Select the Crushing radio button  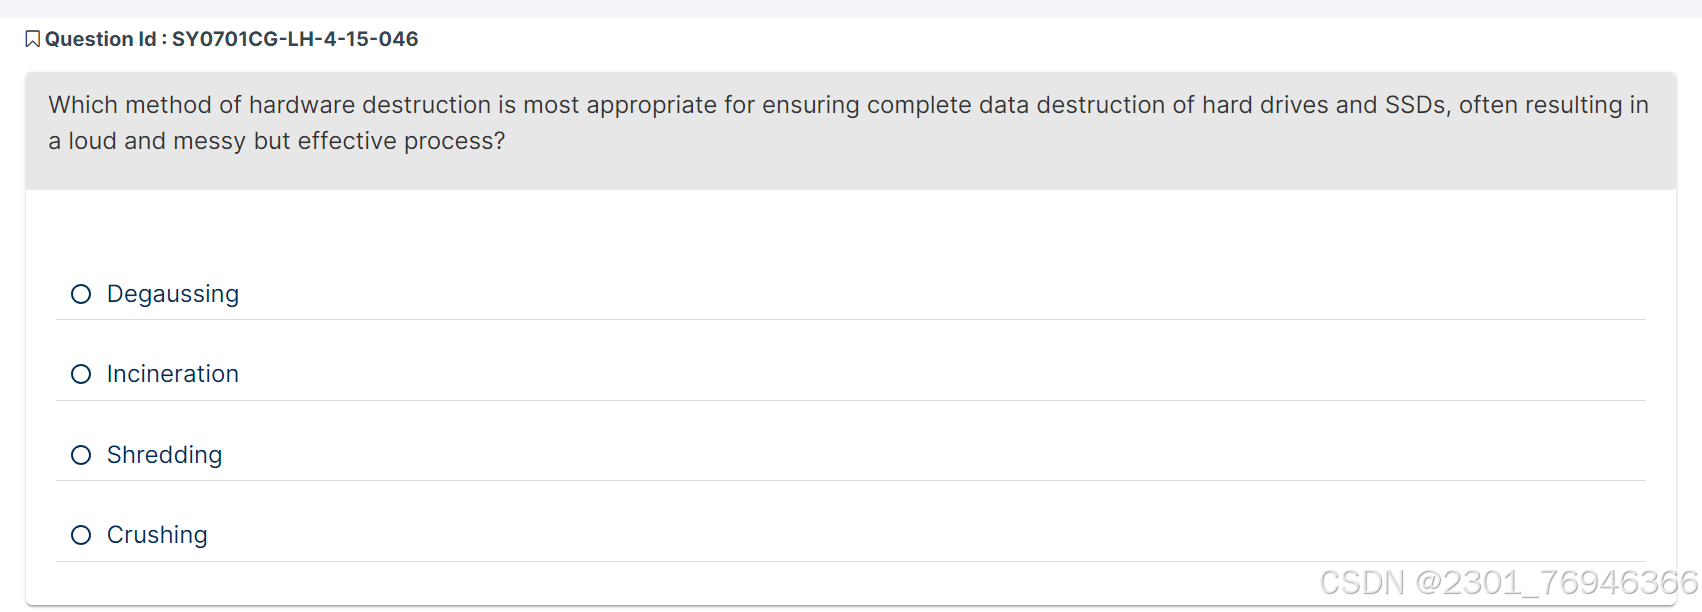pyautogui.click(x=81, y=535)
